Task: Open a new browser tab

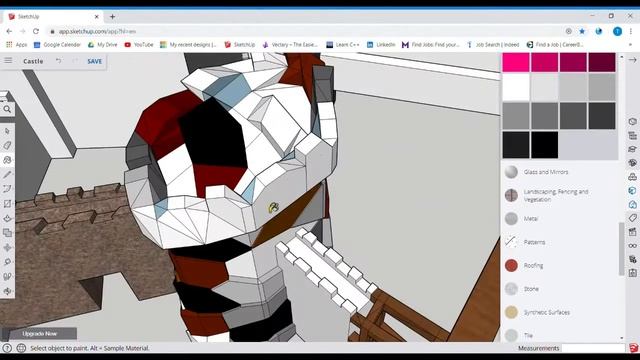Action: coord(112,17)
